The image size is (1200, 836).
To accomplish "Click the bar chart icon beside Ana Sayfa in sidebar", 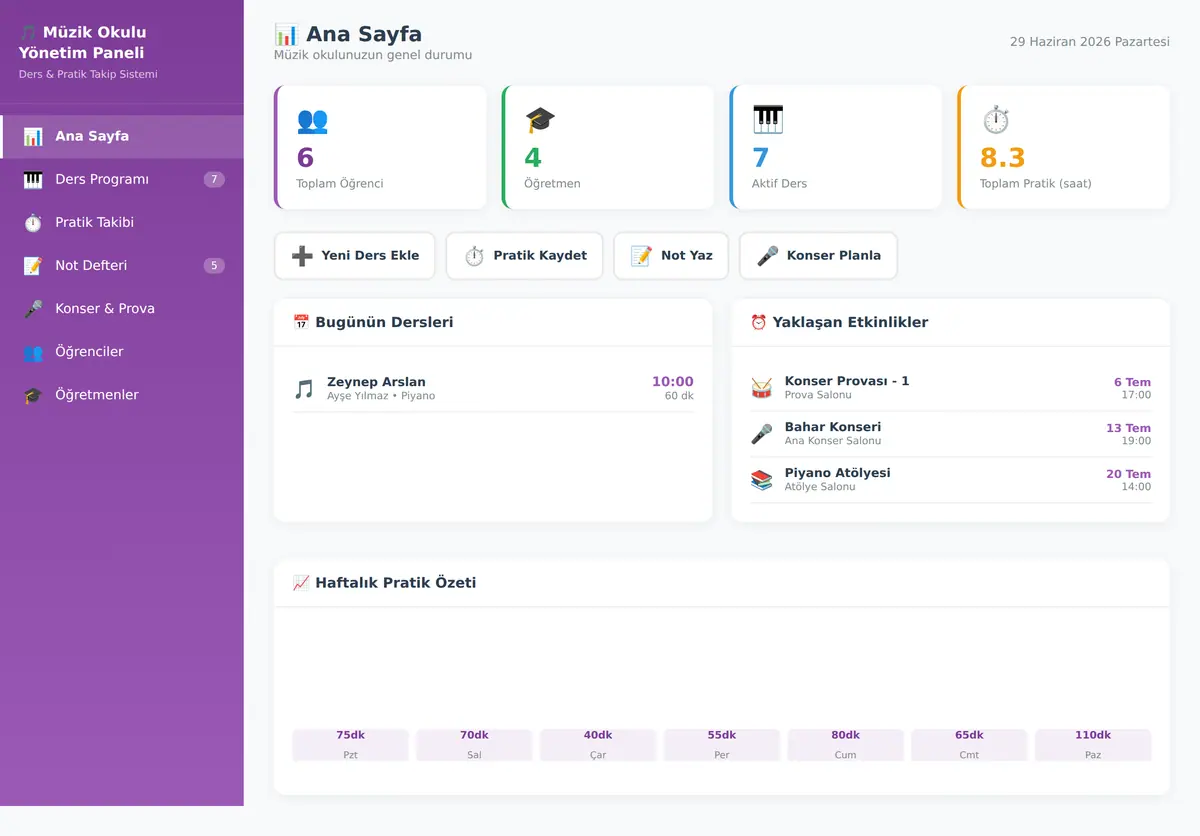I will 33,137.
